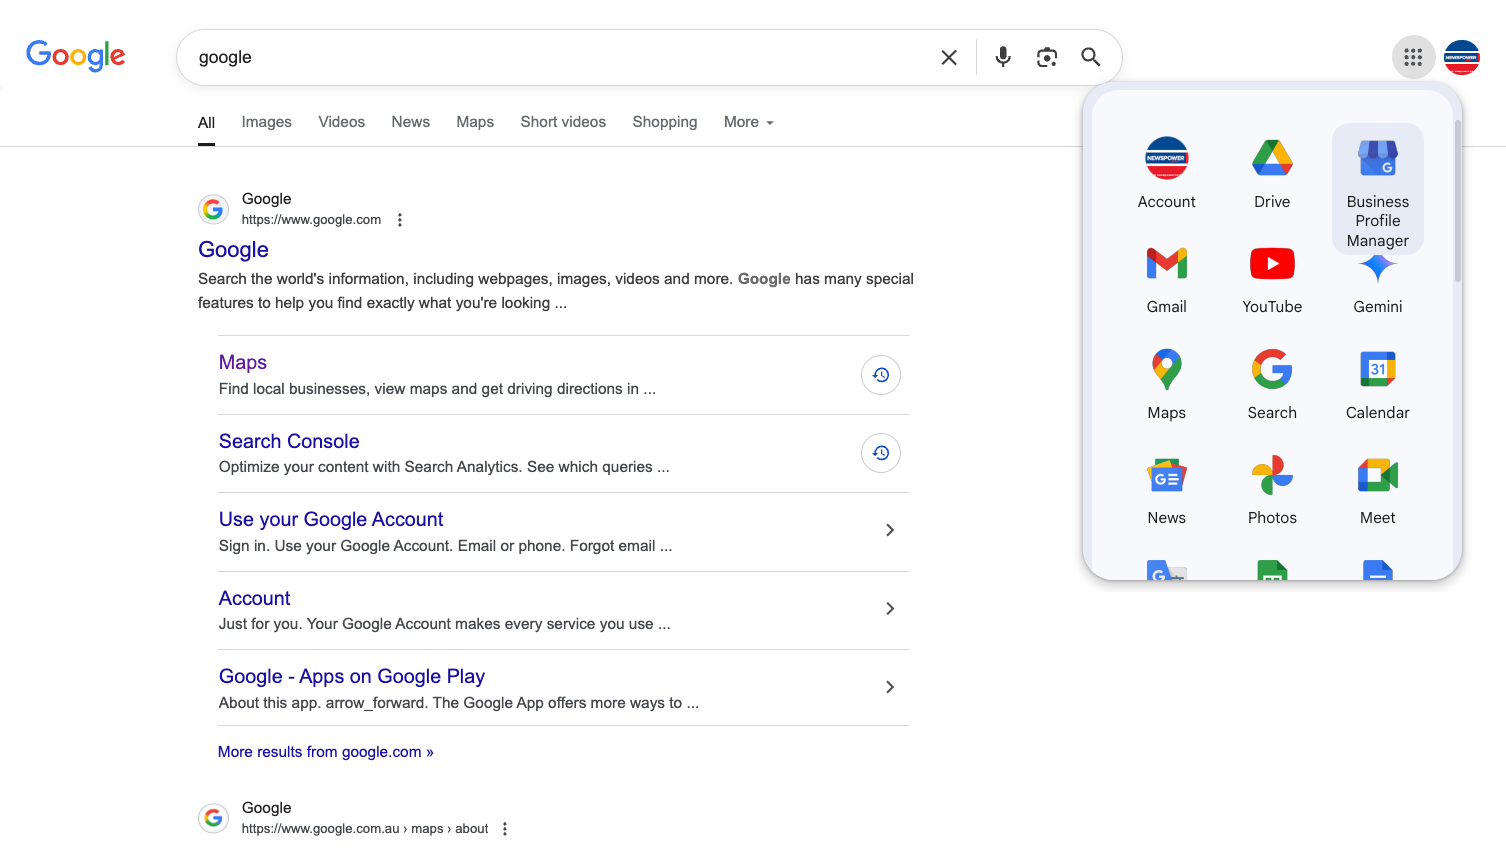Open Google Calendar from the apps grid
The image size is (1506, 849).
point(1377,385)
